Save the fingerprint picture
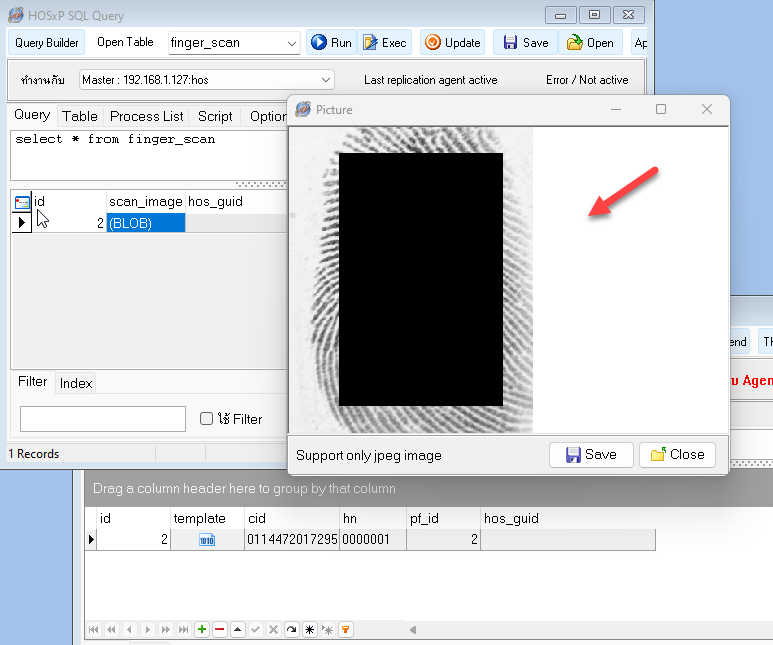This screenshot has width=773, height=645. pyautogui.click(x=590, y=454)
